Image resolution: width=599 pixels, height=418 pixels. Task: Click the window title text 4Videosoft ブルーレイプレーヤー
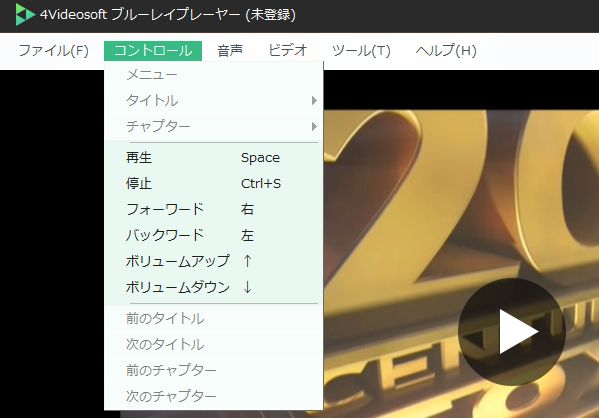[140, 15]
